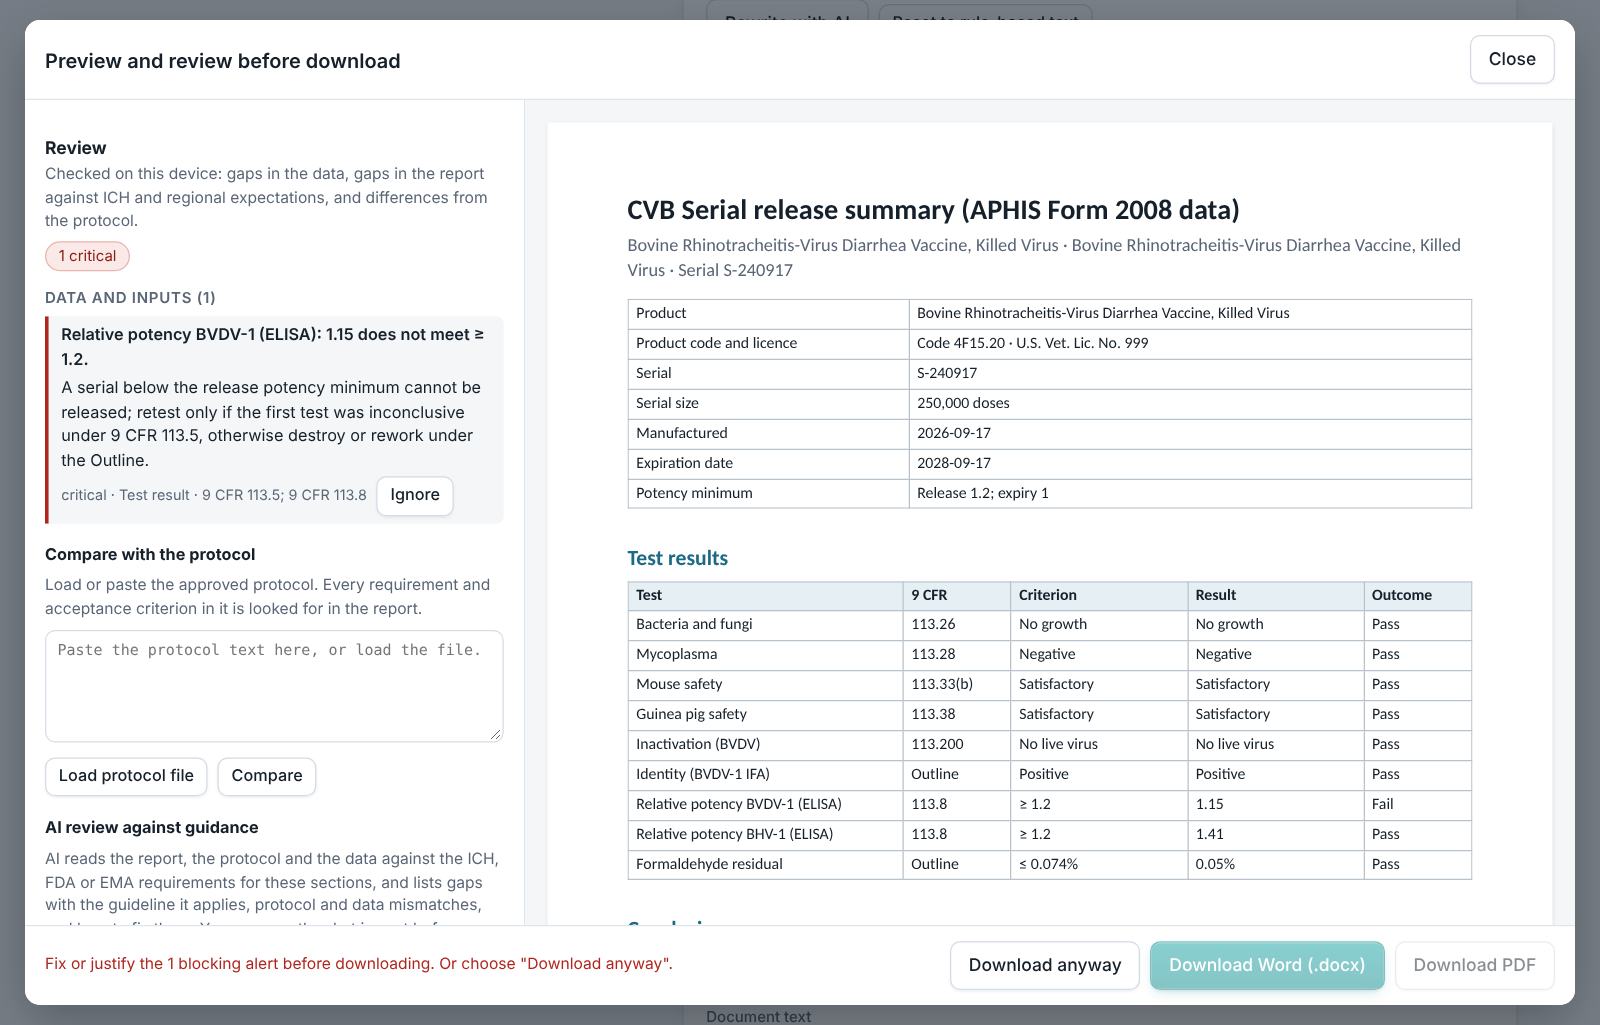Click the 'Inactivation (BVDV)' test name

pyautogui.click(x=698, y=744)
